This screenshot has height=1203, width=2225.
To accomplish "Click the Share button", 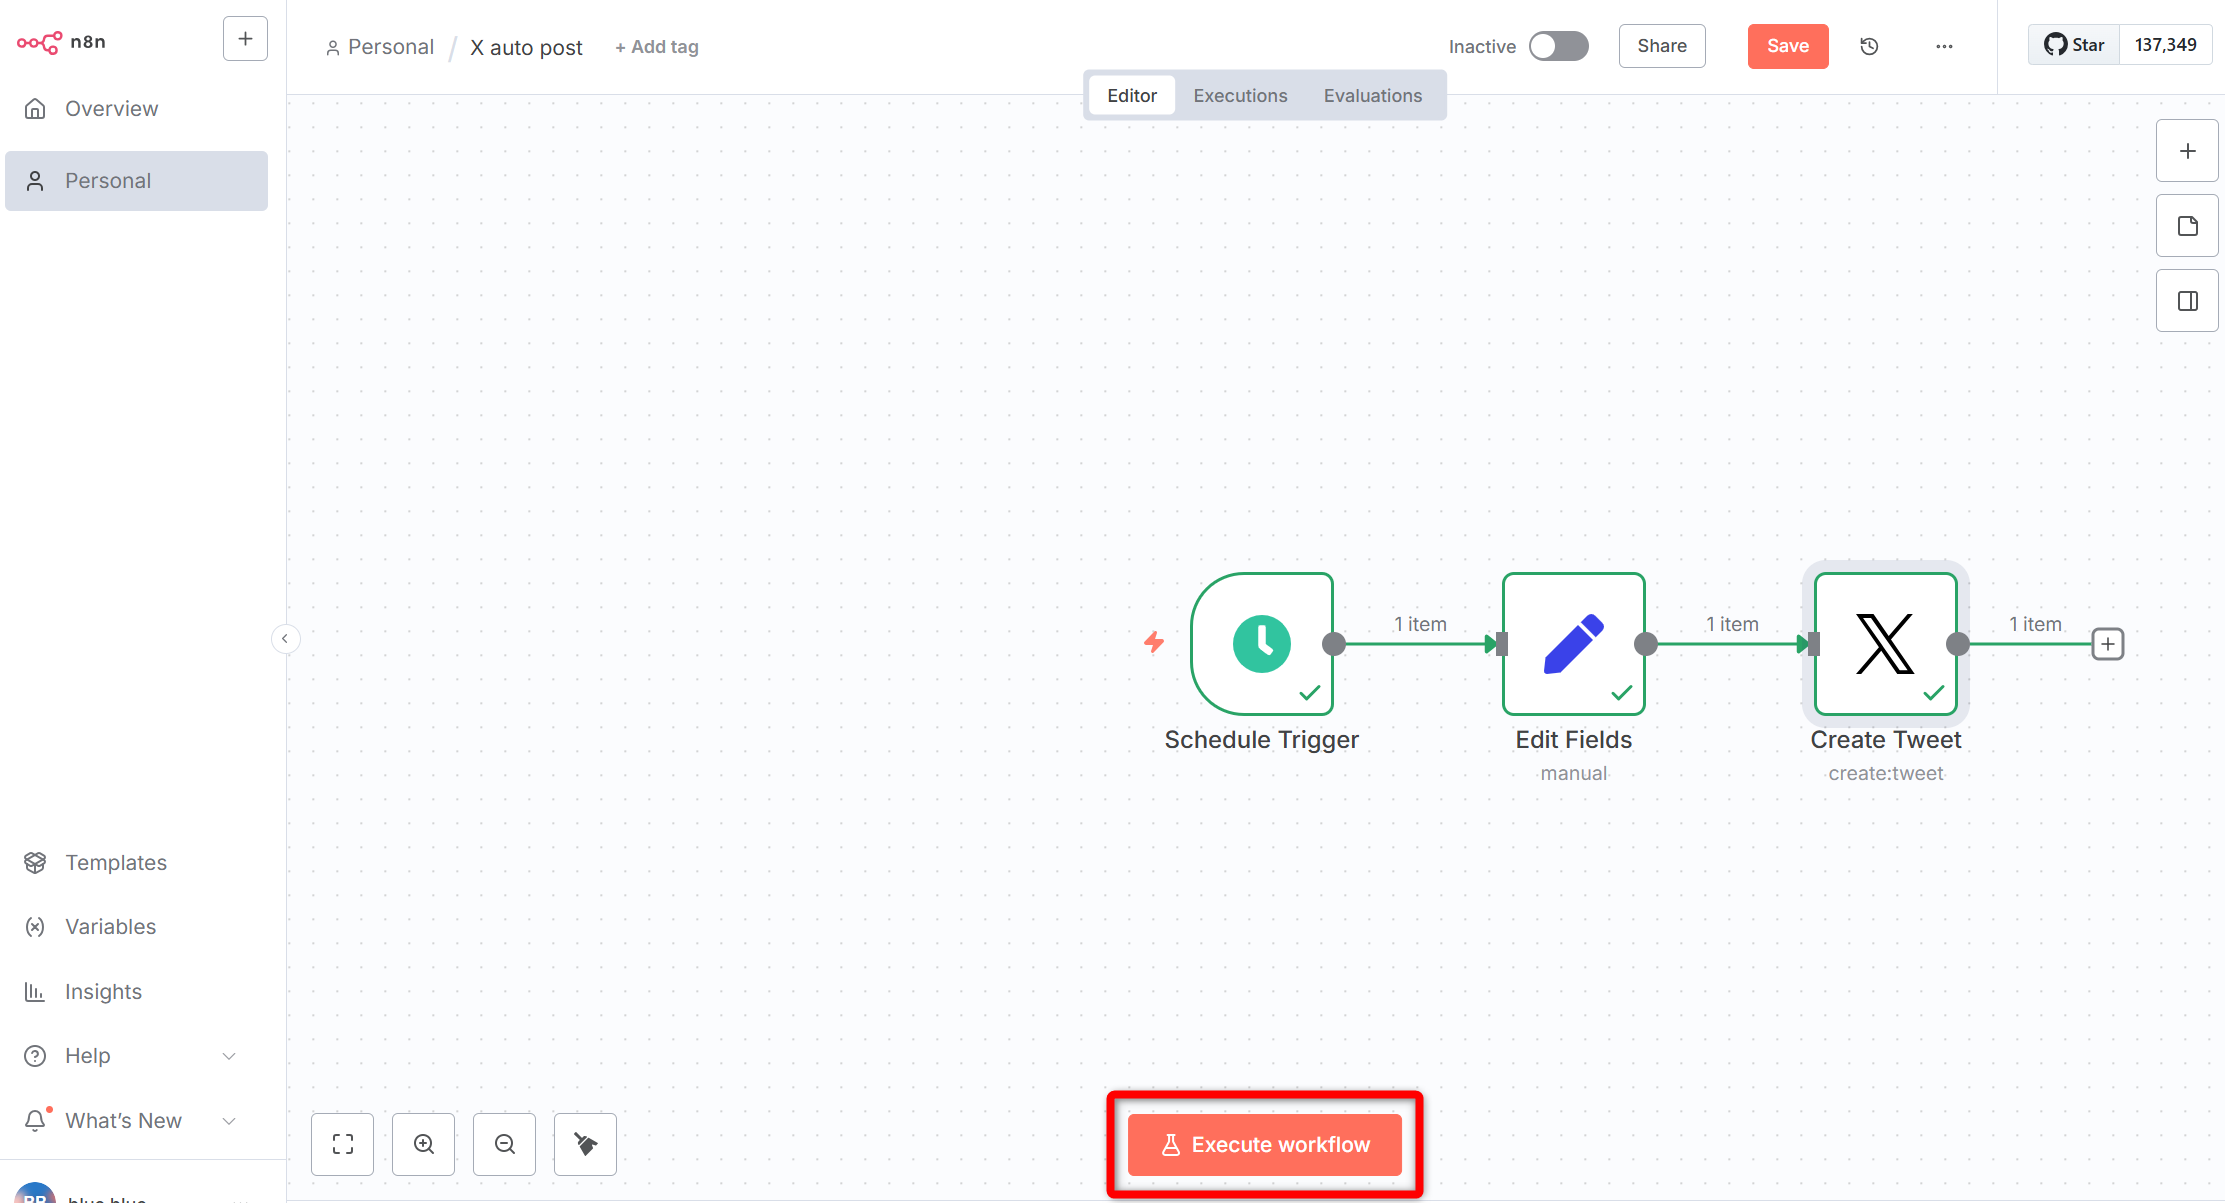I will (1661, 46).
